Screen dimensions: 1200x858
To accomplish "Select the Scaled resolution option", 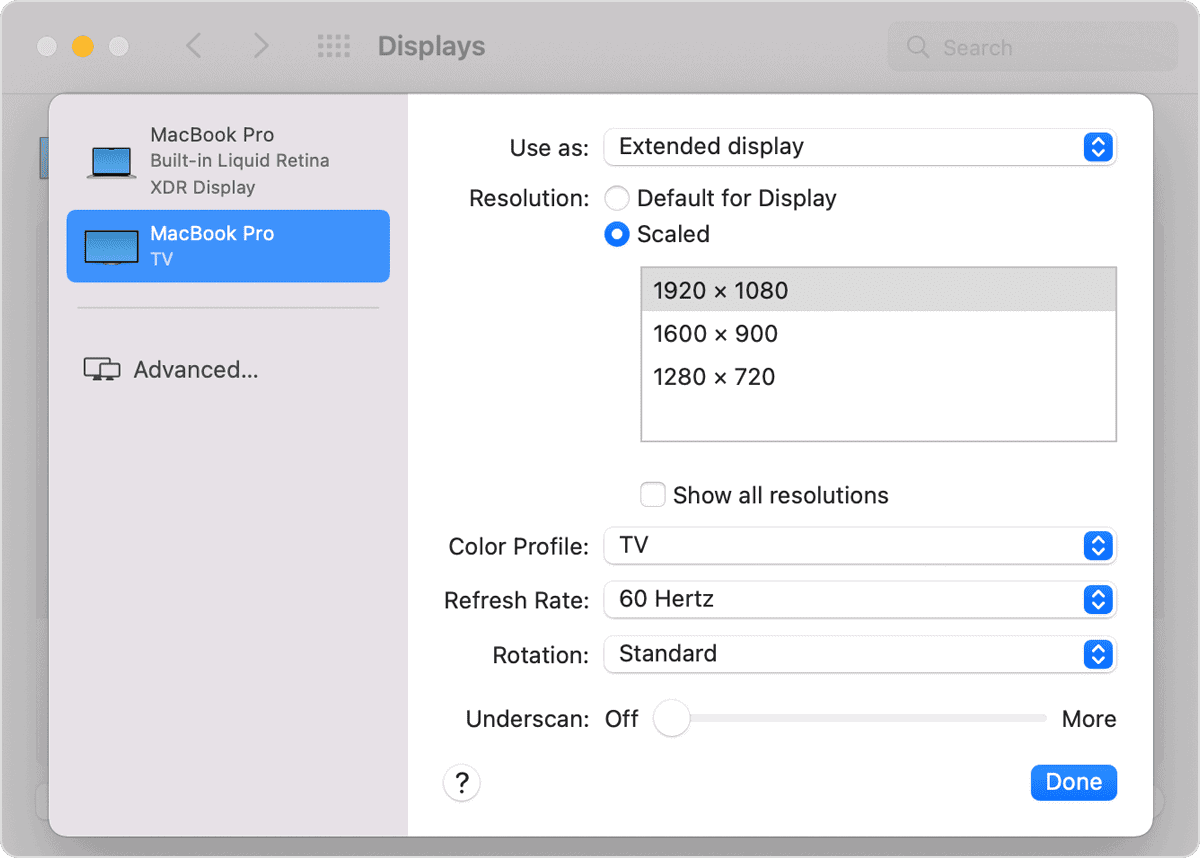I will 617,234.
